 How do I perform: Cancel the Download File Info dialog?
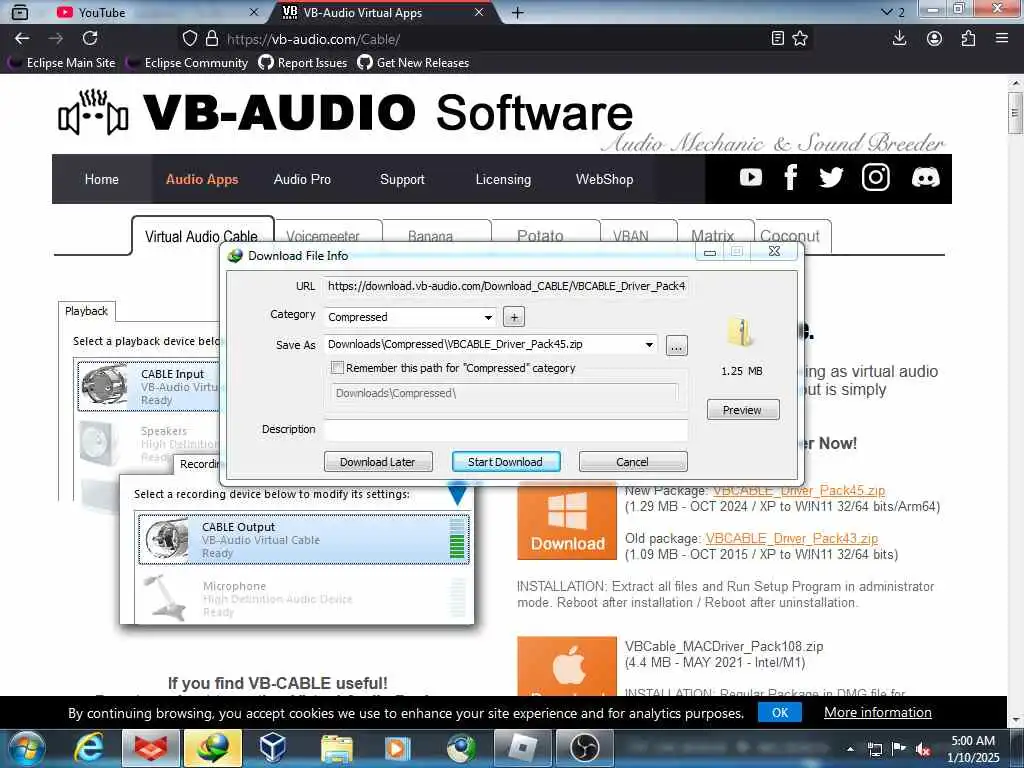point(633,462)
